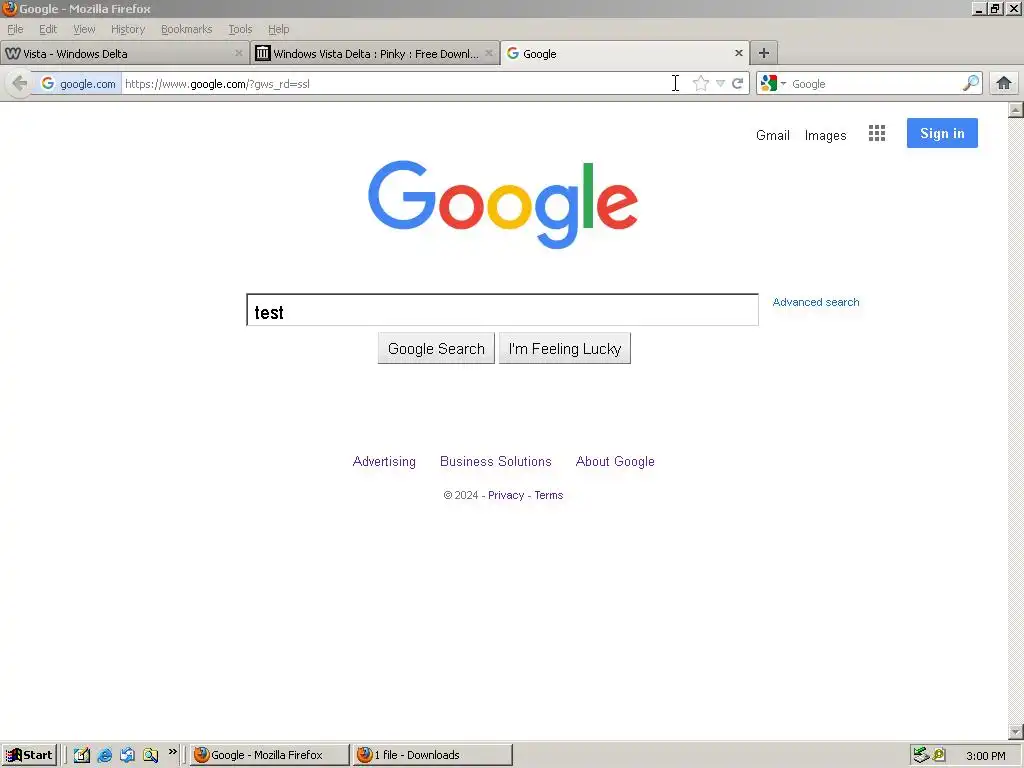
Task: Open the Help menu
Action: tap(278, 29)
